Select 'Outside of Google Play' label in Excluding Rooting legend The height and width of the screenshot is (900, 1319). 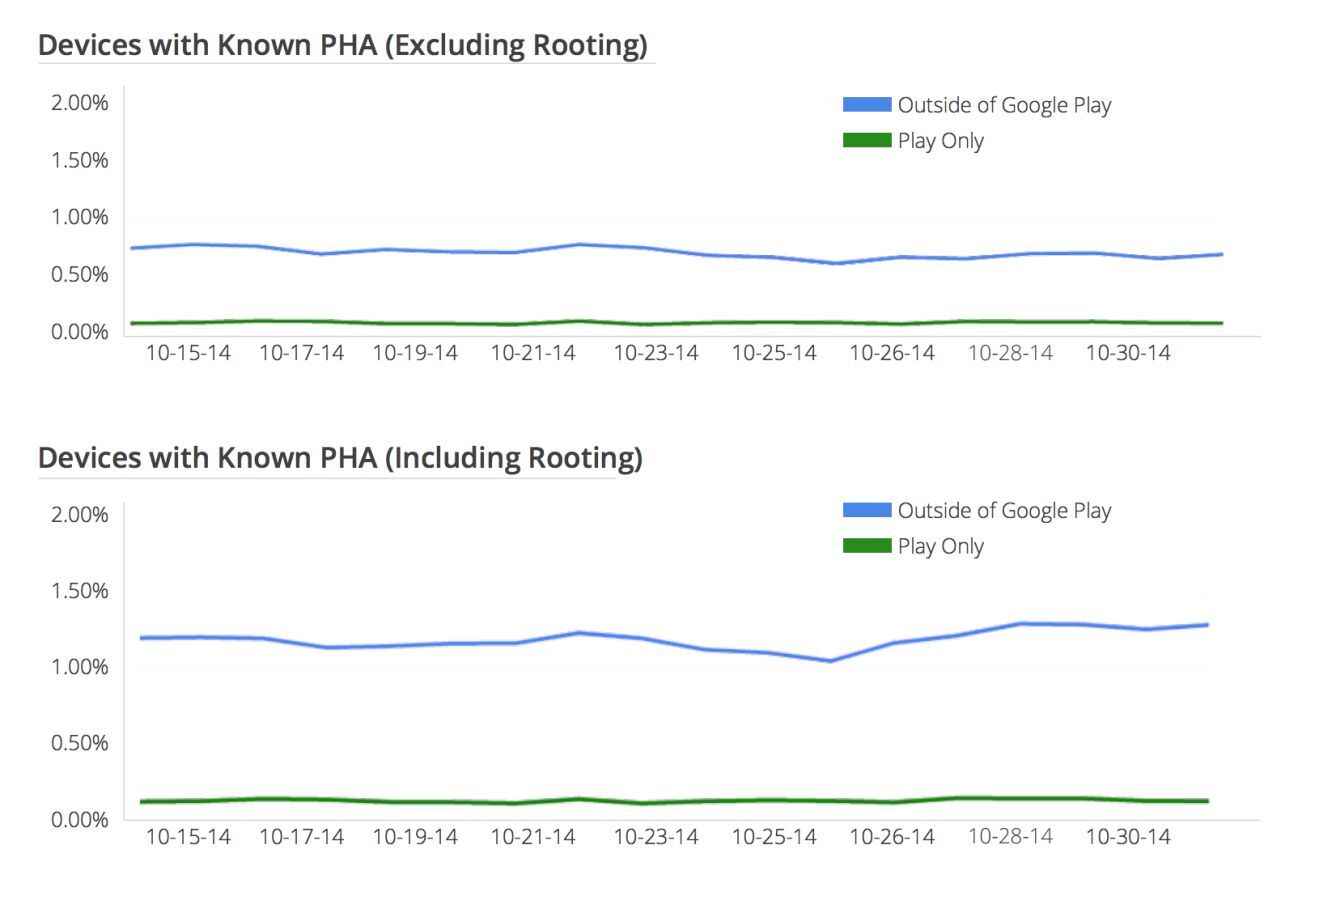coord(1004,105)
